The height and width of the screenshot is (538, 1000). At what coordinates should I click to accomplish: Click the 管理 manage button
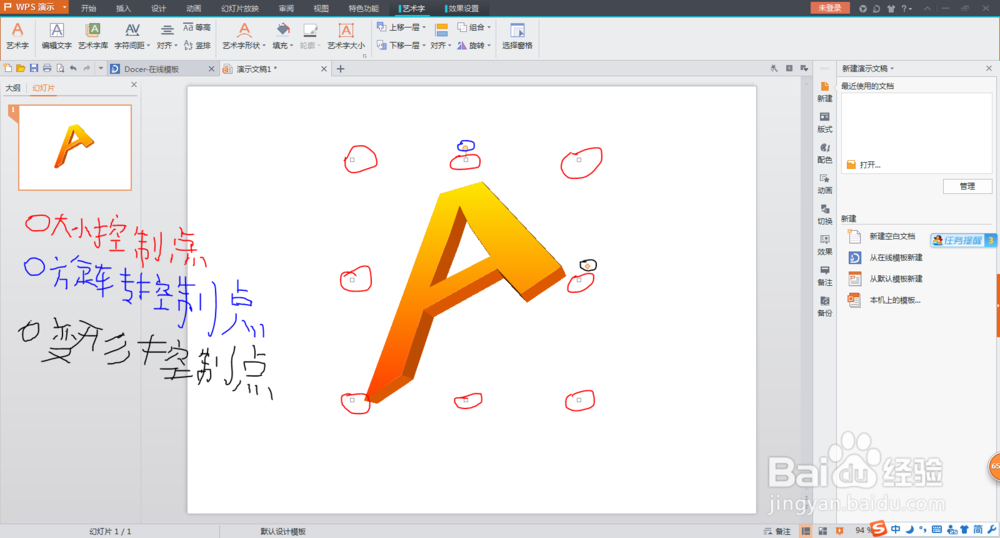point(967,186)
